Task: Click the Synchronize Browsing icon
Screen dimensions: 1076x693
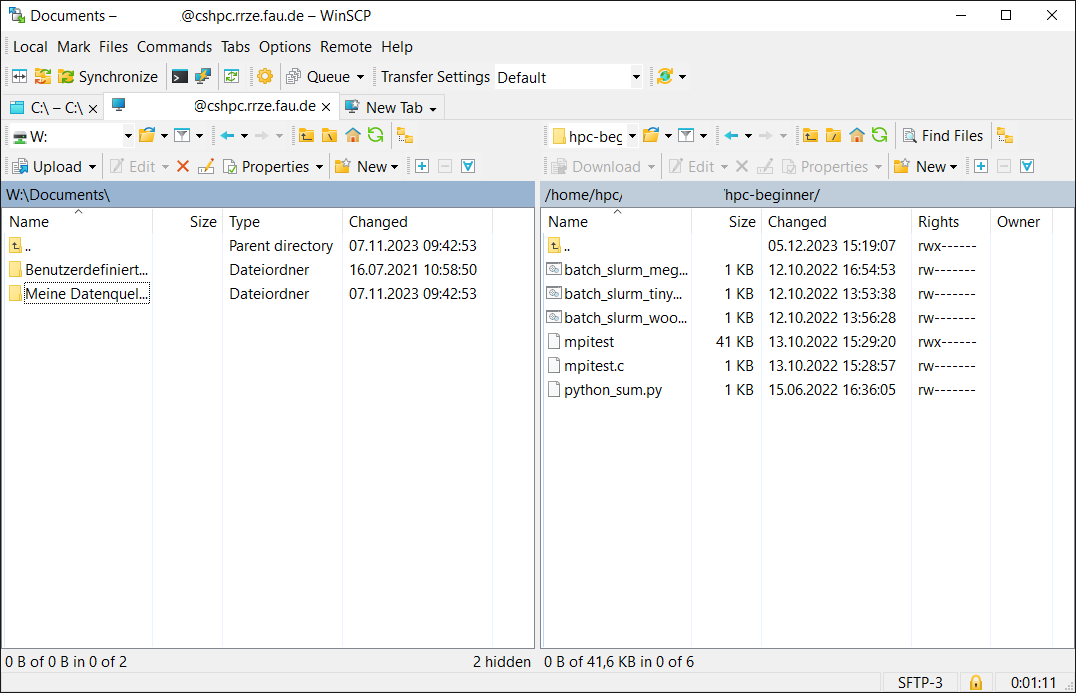Action: point(43,76)
